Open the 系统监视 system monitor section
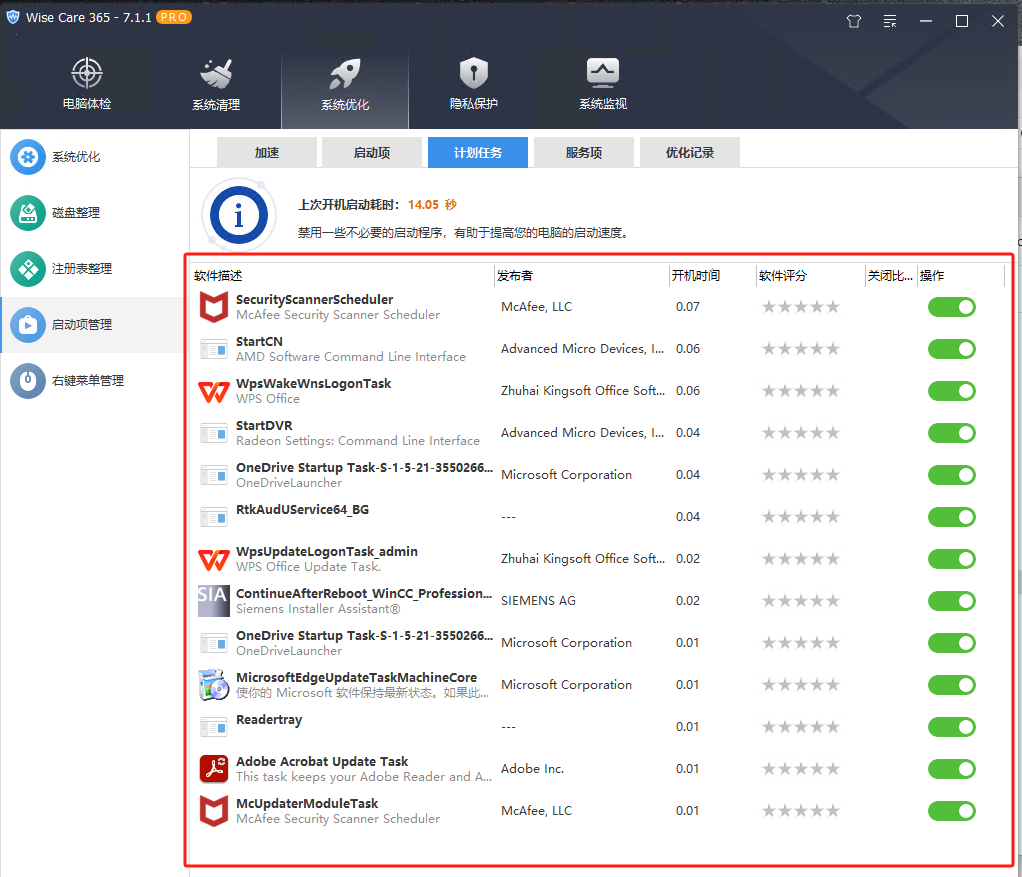The image size is (1022, 877). tap(603, 85)
